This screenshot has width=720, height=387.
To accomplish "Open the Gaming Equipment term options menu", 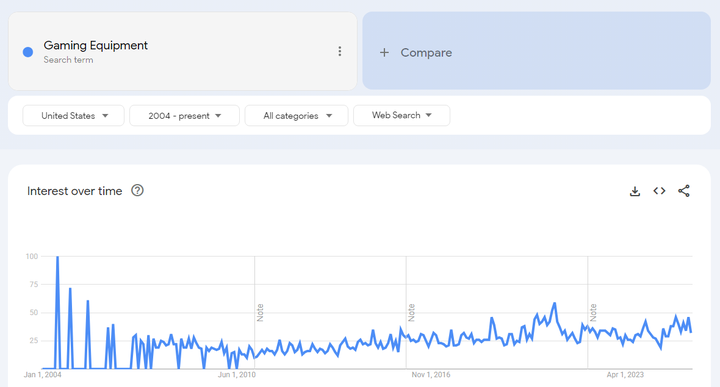I will point(340,51).
